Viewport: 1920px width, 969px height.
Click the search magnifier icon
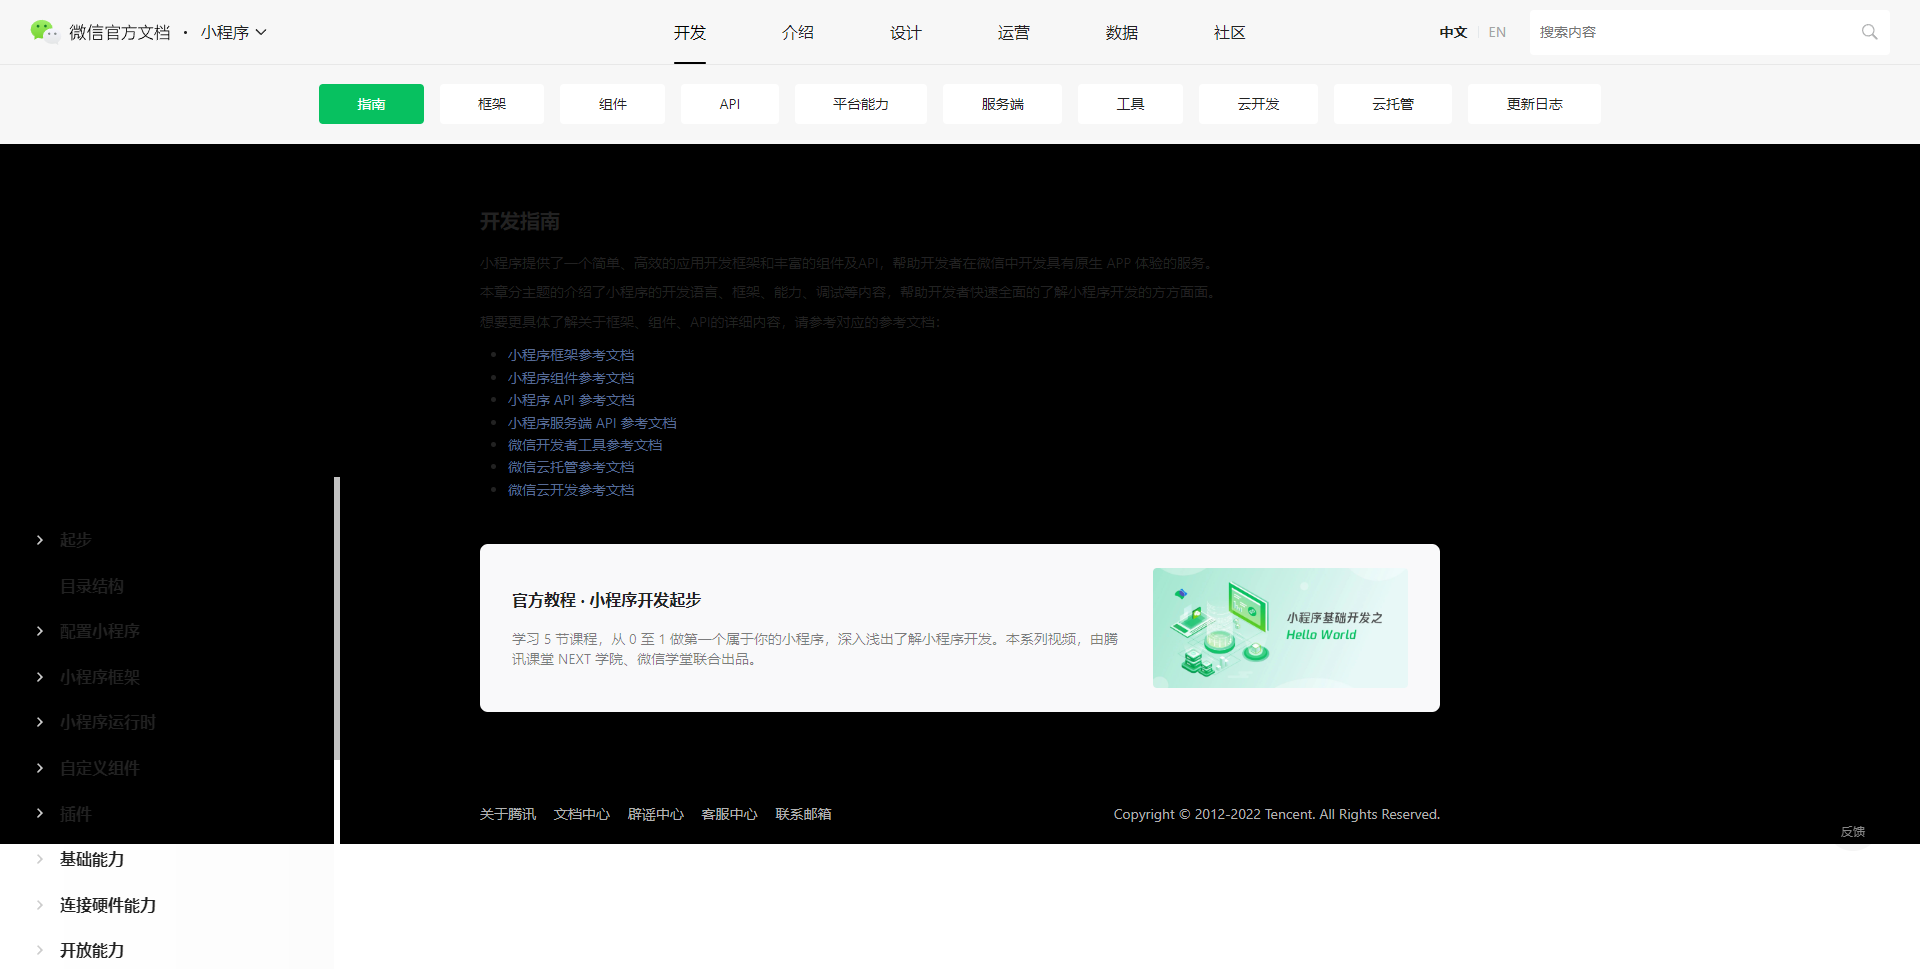pyautogui.click(x=1869, y=32)
